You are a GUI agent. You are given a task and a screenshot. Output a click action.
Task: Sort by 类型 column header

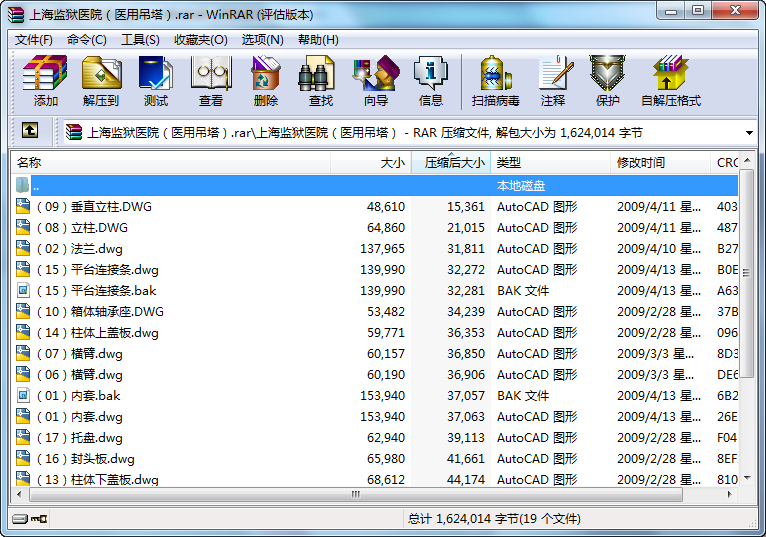[x=551, y=163]
